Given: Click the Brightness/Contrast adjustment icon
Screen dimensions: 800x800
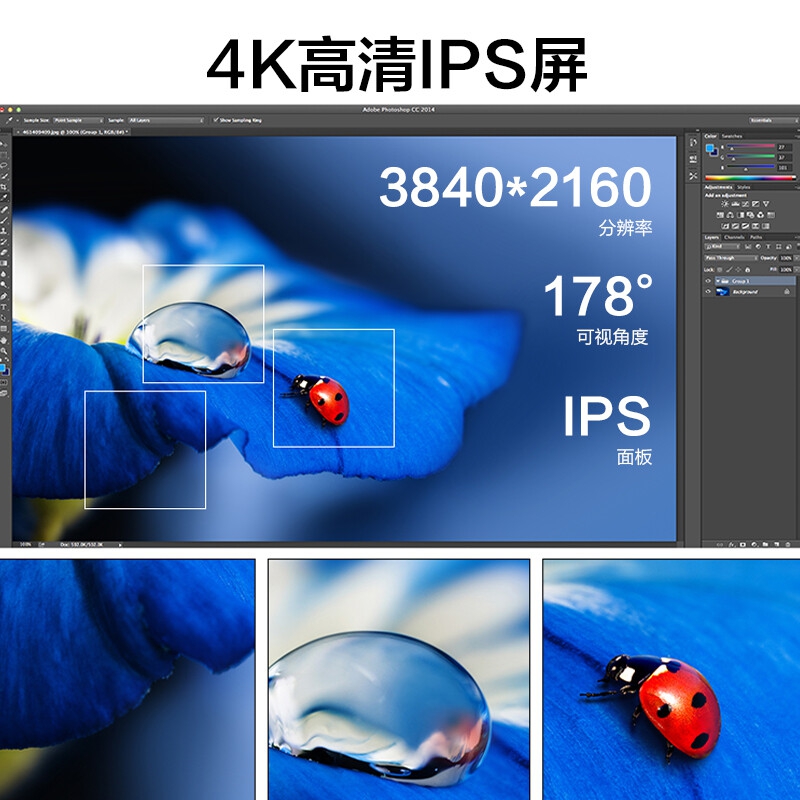Looking at the screenshot, I should [x=726, y=203].
